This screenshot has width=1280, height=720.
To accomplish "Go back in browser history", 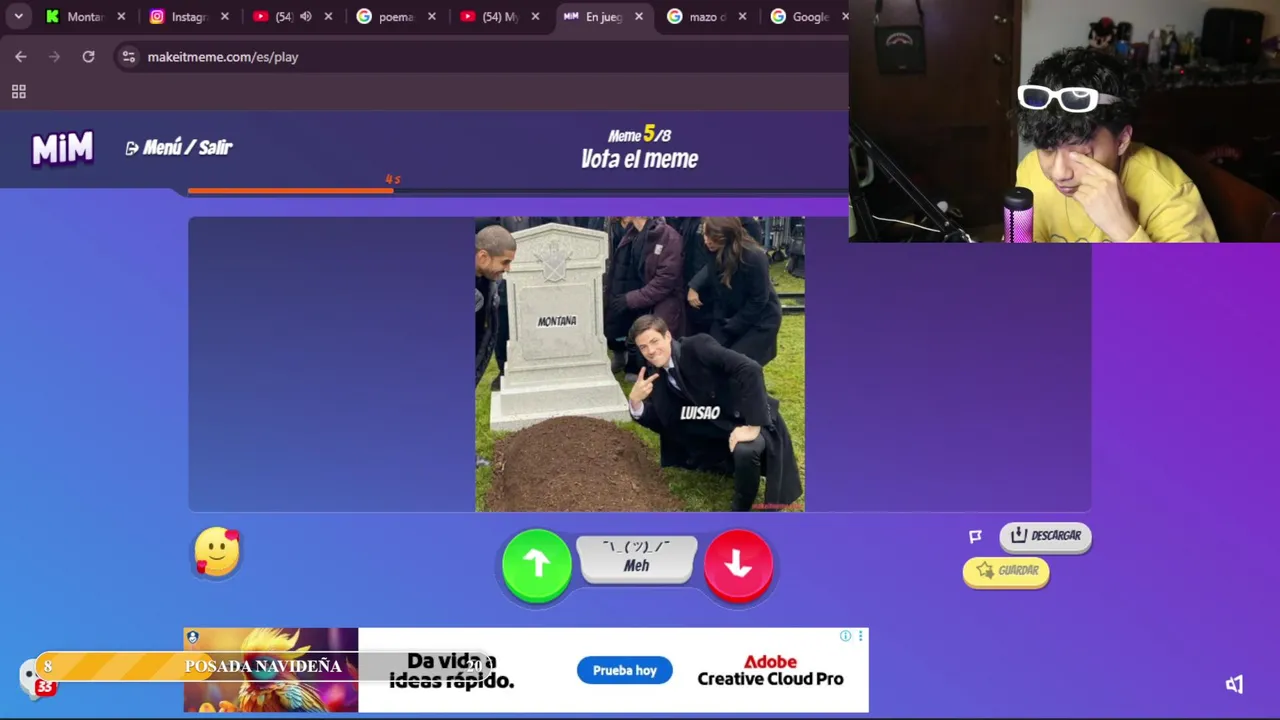I will tap(21, 57).
